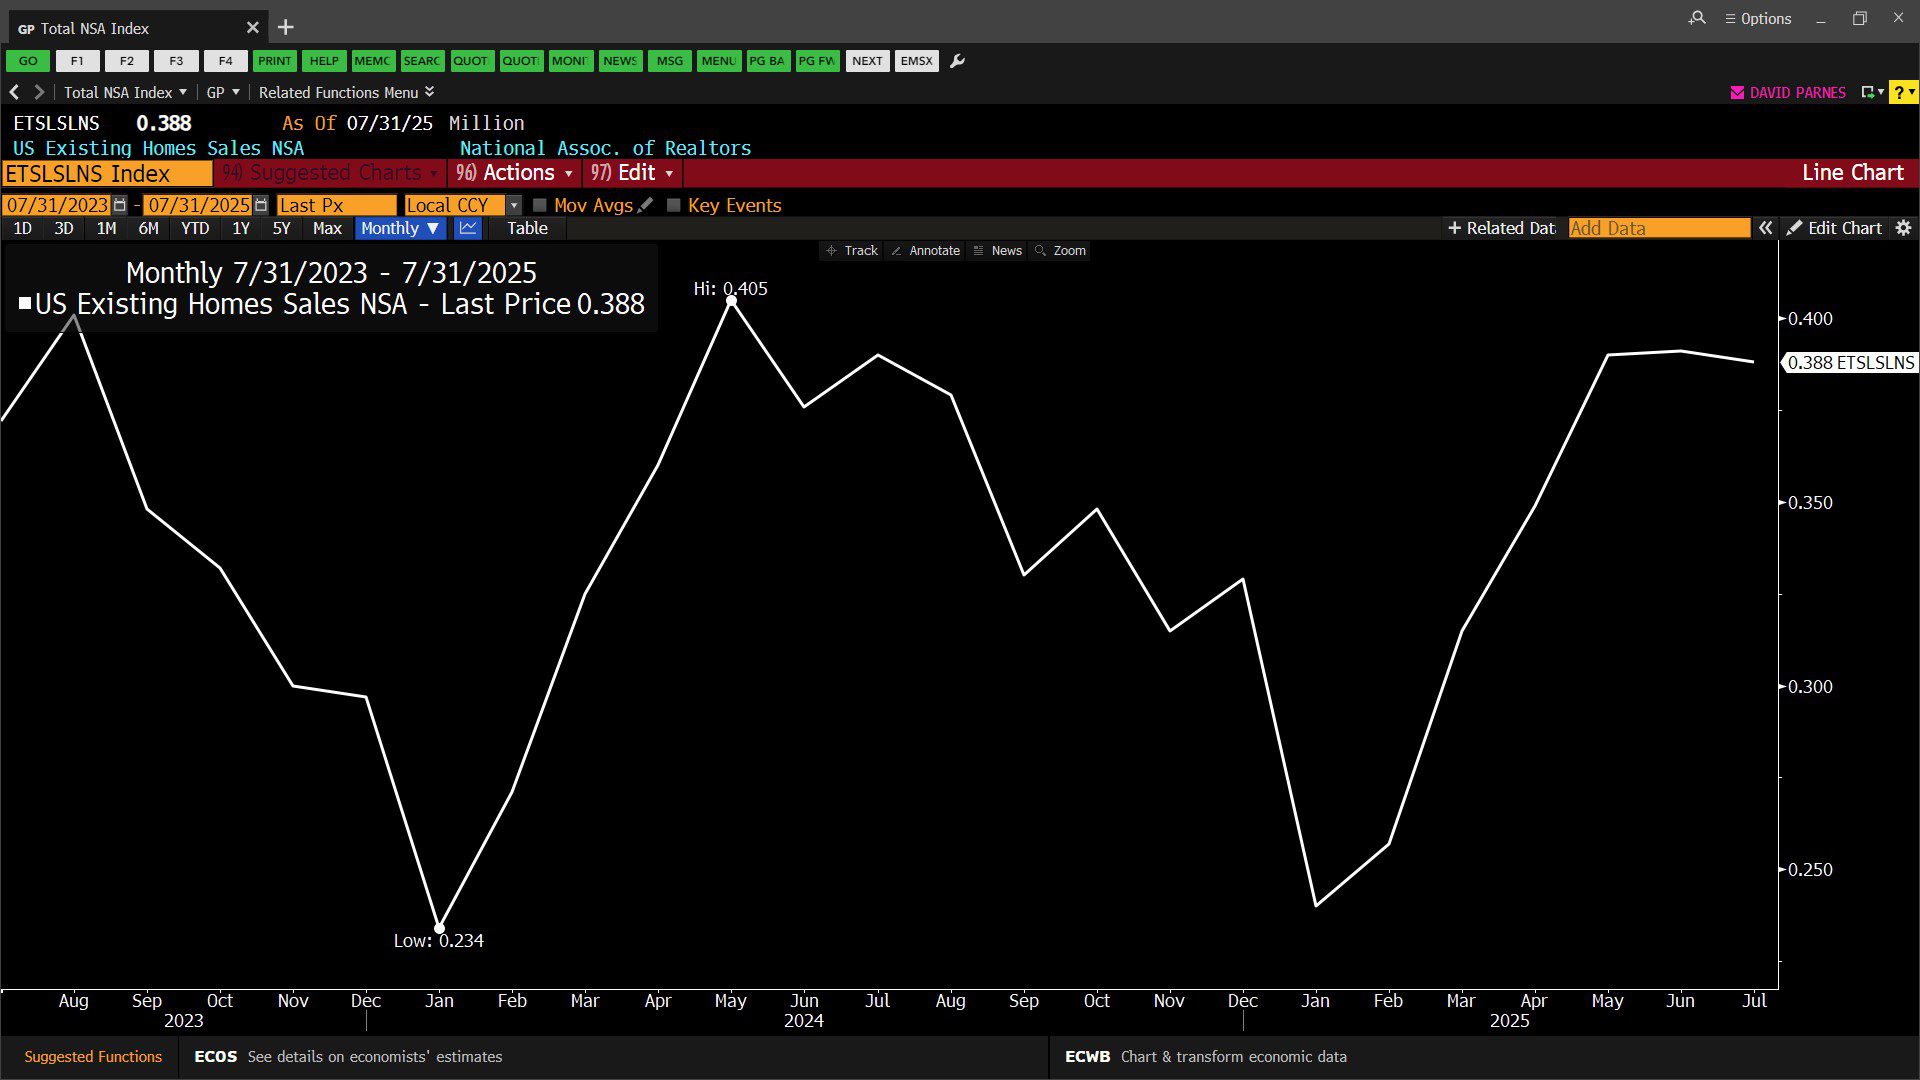Enable the Key Events checkbox
This screenshot has height=1080, width=1920.
point(674,205)
